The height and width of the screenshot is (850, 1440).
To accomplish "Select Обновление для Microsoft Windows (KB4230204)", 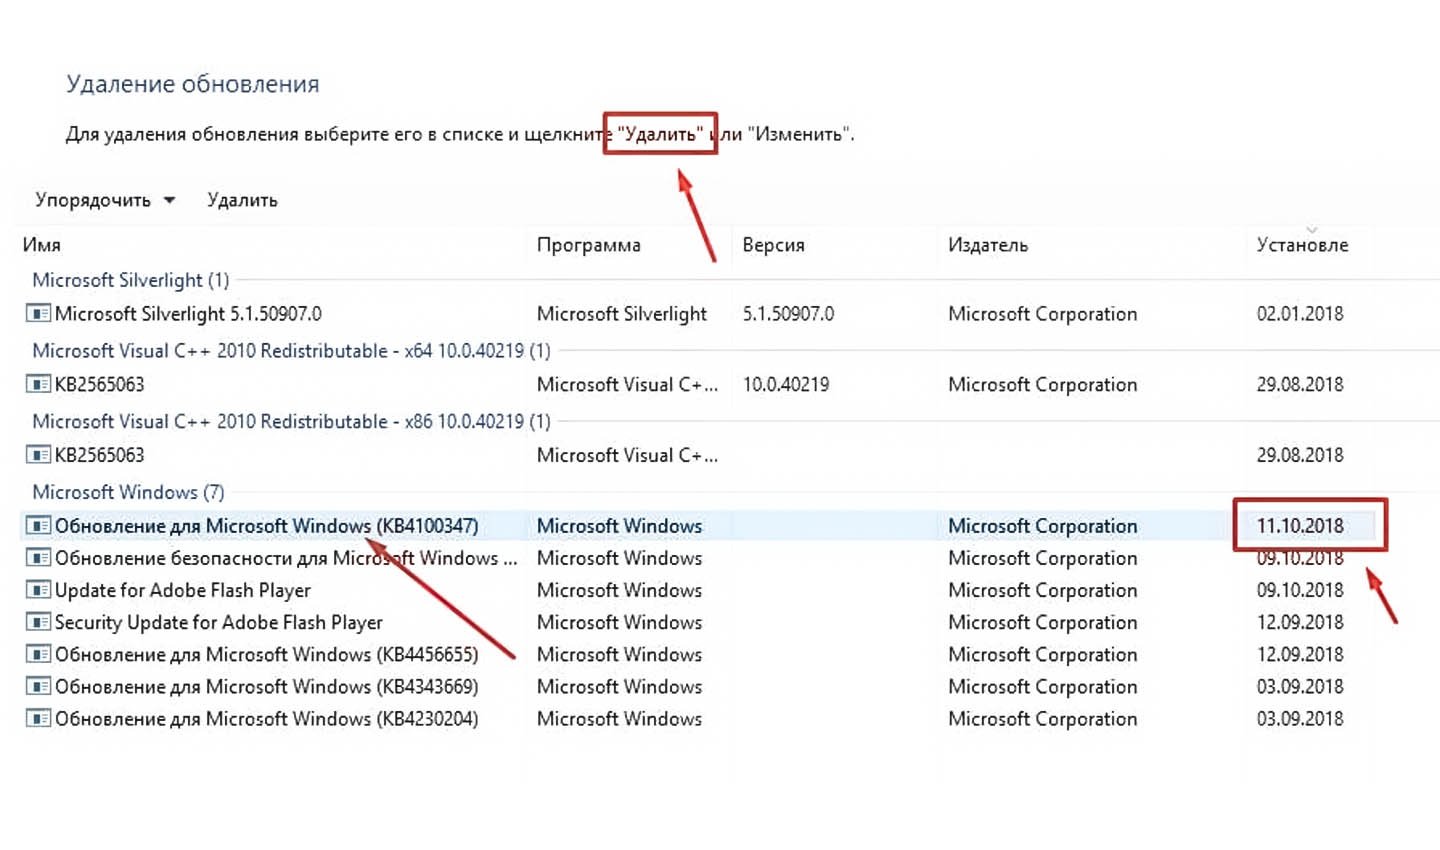I will coord(266,719).
